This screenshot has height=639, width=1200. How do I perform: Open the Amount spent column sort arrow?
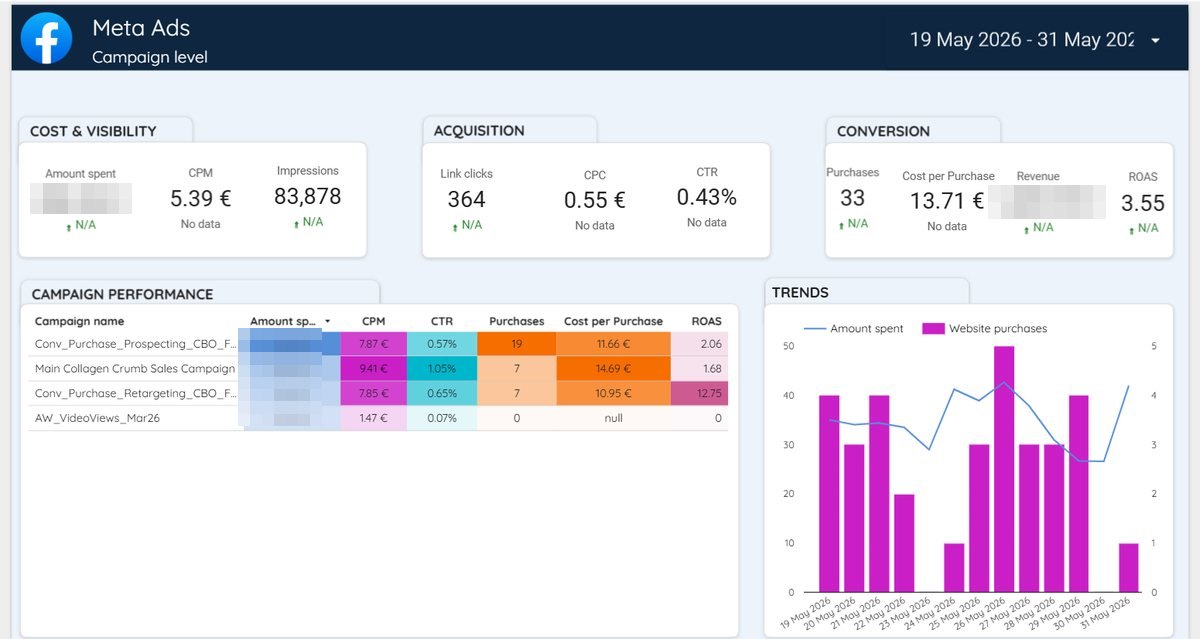[x=328, y=322]
